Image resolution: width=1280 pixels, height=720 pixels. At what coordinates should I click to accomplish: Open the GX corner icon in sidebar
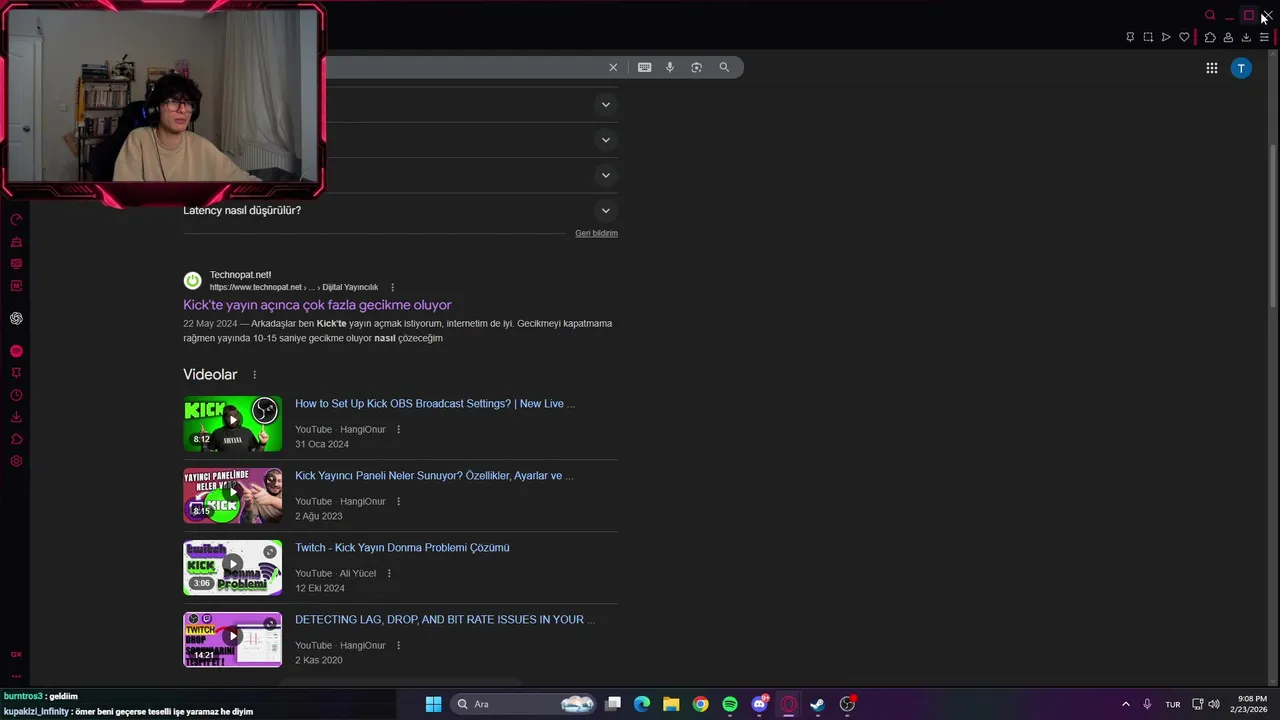(x=16, y=654)
